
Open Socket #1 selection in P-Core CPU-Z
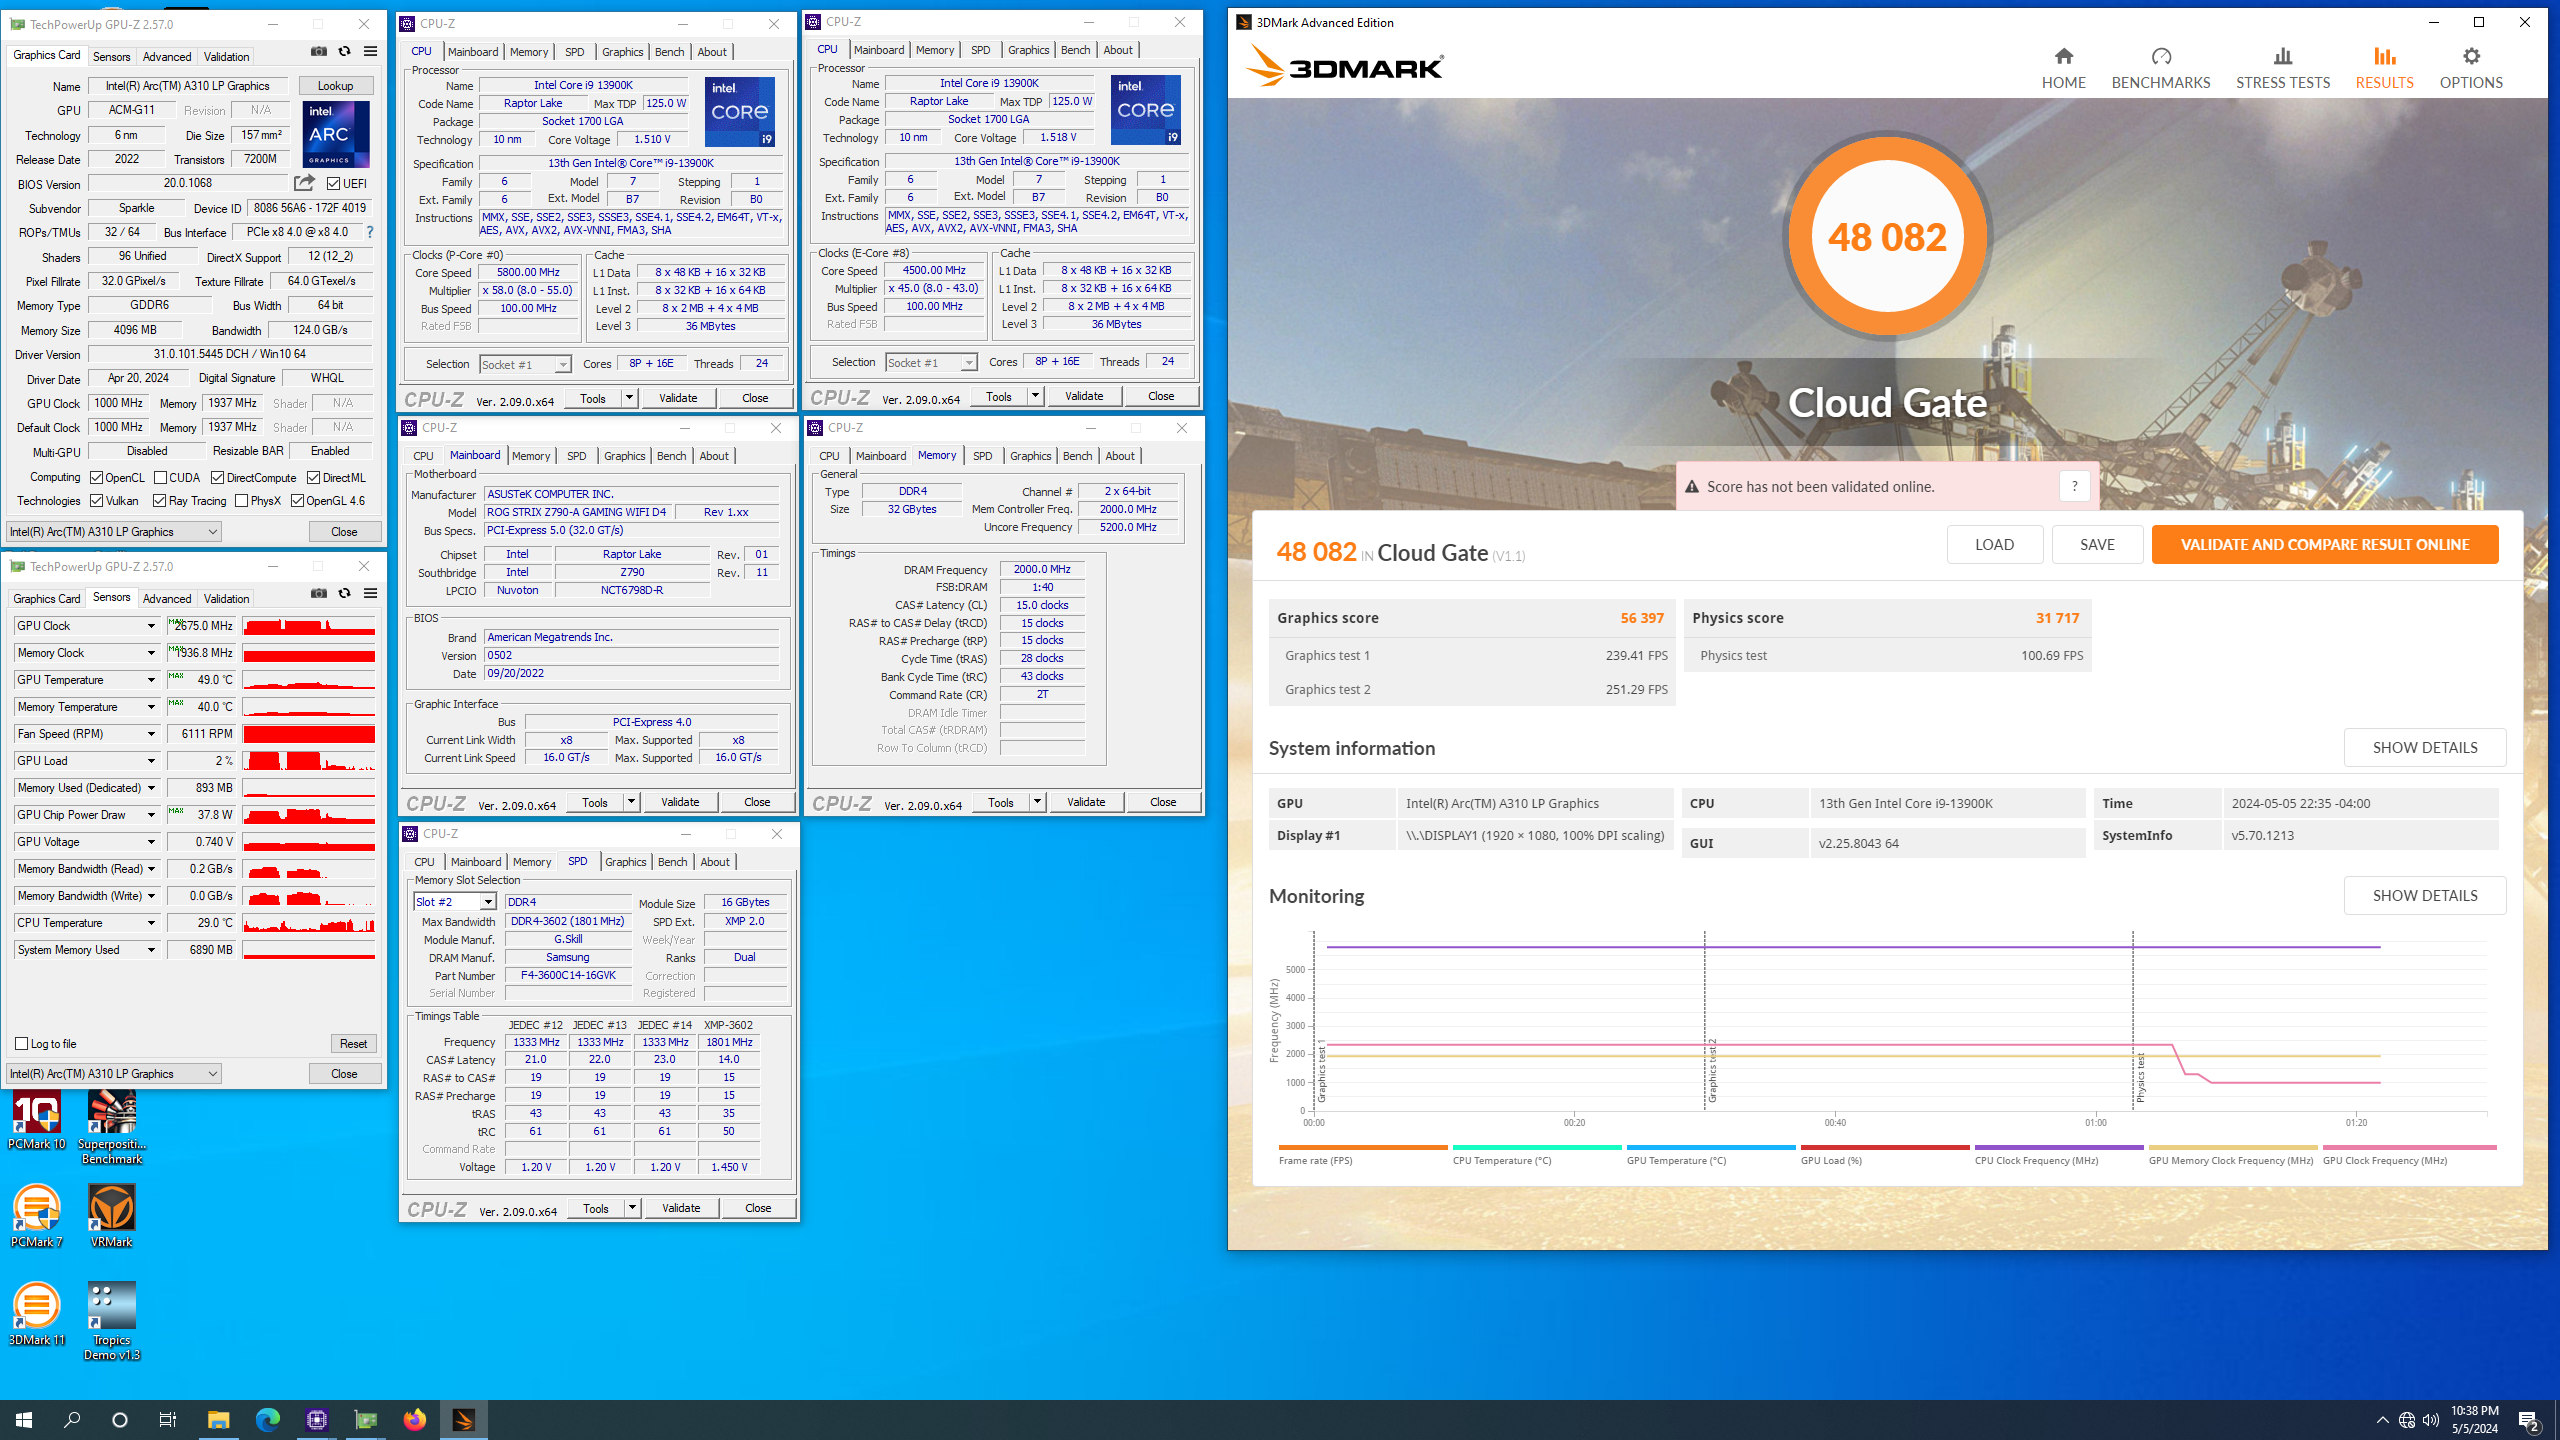click(525, 365)
